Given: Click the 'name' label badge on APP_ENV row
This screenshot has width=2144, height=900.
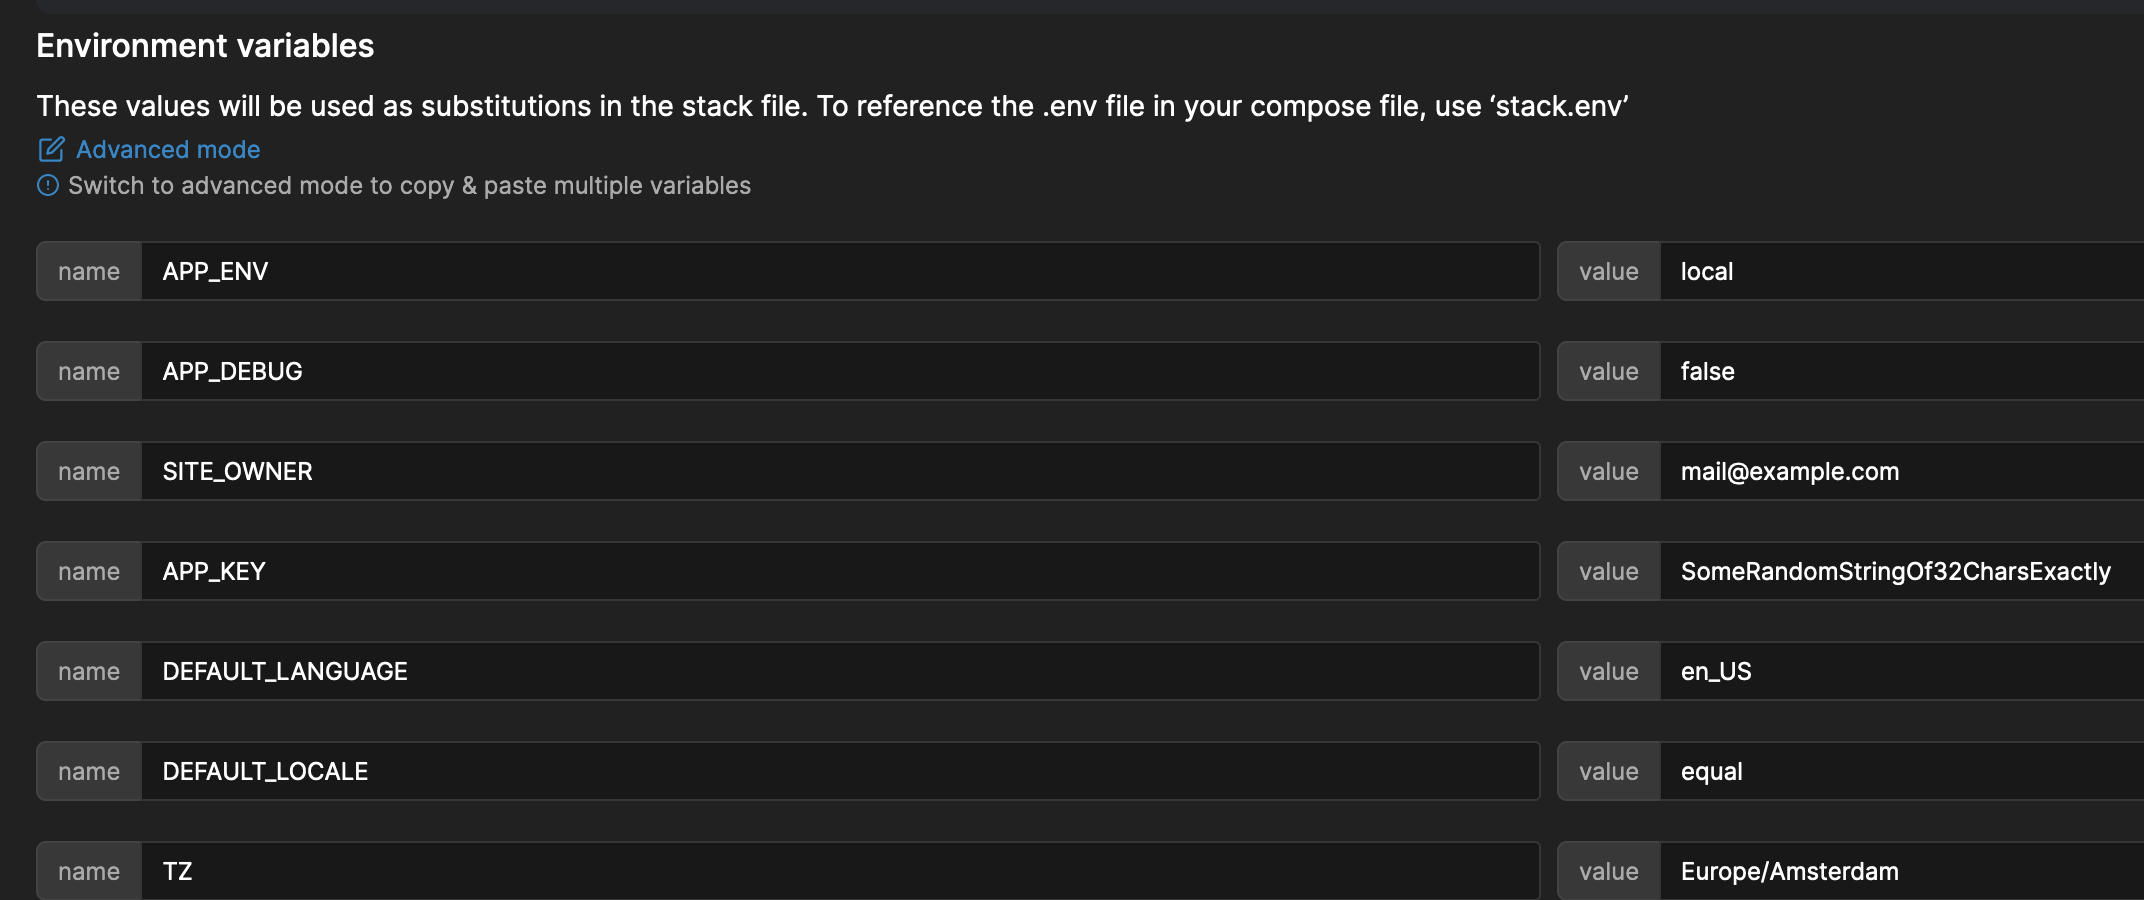Looking at the screenshot, I should click(x=88, y=271).
